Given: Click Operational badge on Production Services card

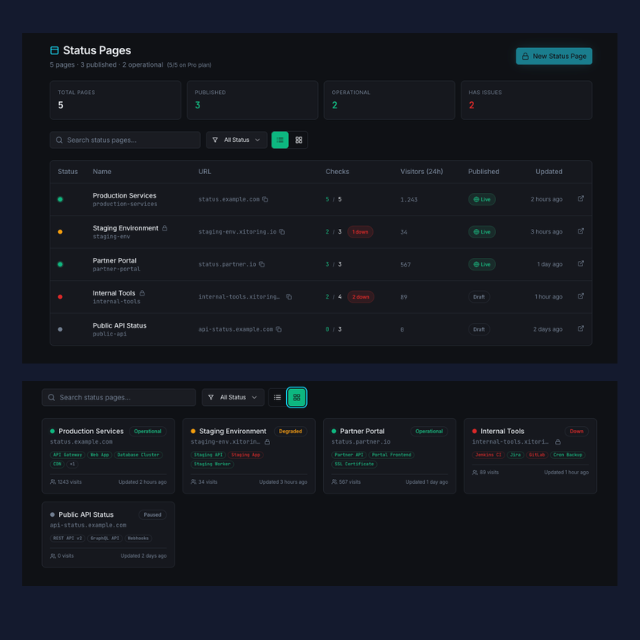Looking at the screenshot, I should (148, 431).
